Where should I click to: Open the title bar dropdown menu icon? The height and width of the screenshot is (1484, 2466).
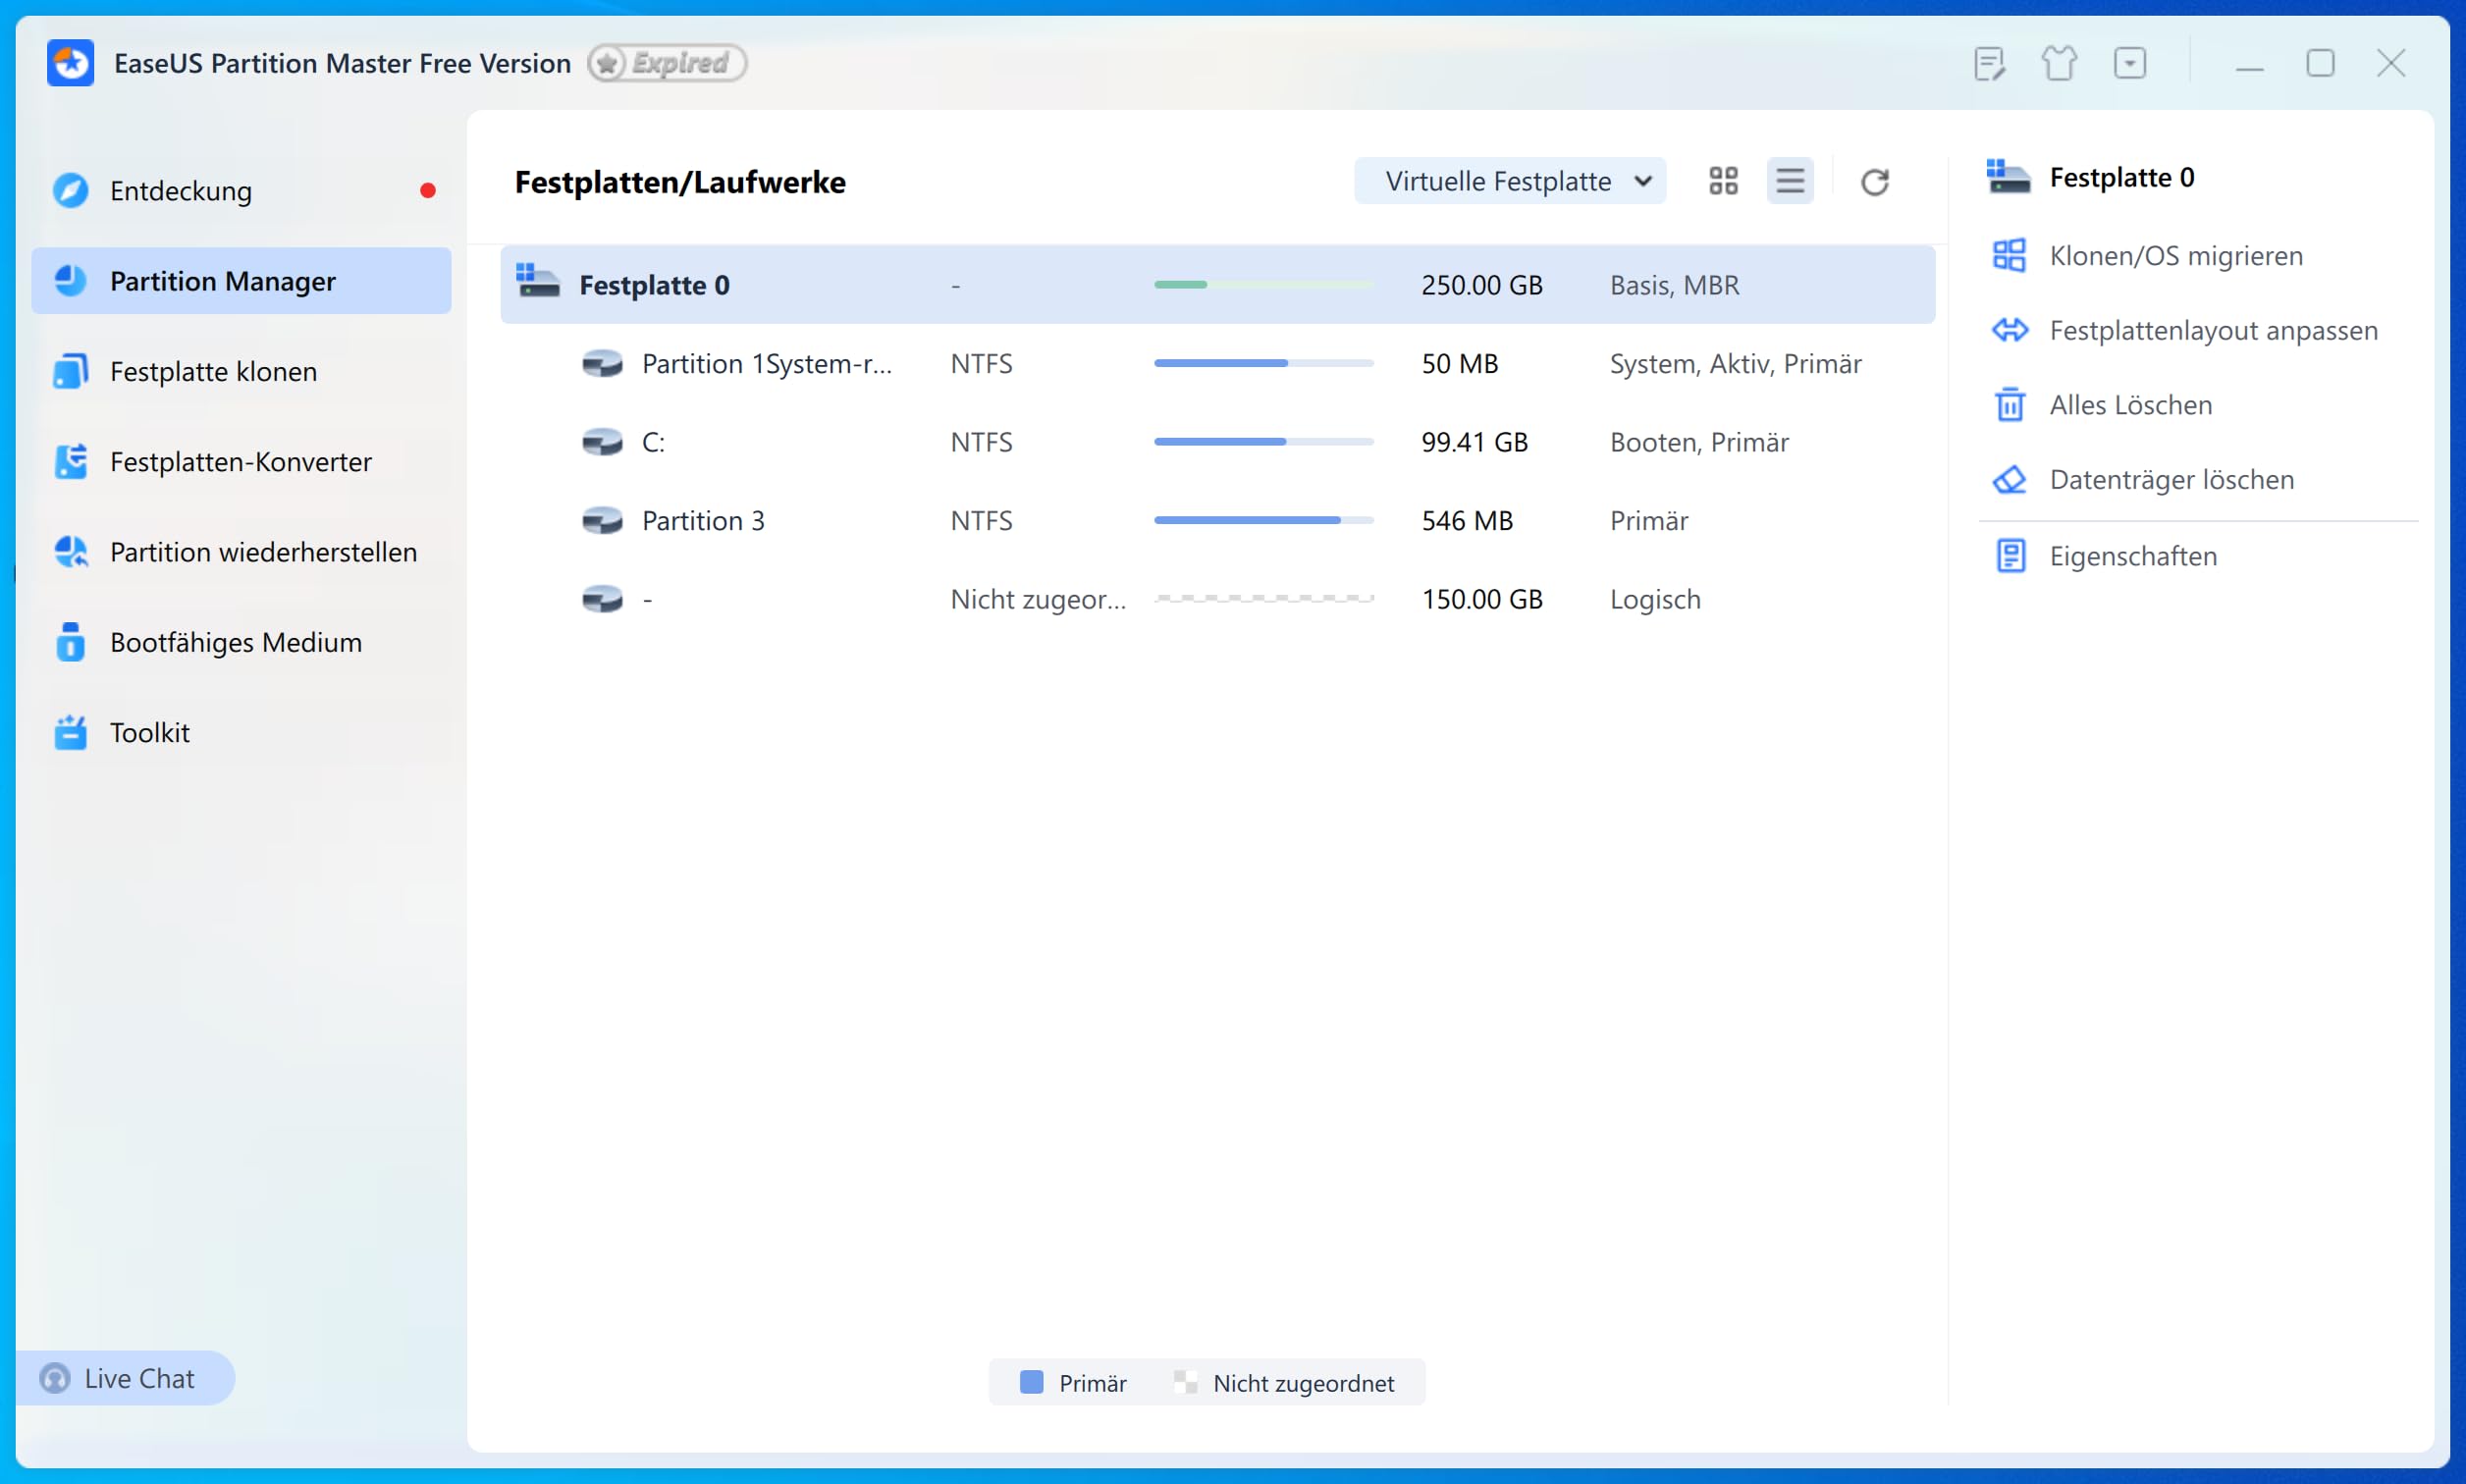pyautogui.click(x=2130, y=64)
